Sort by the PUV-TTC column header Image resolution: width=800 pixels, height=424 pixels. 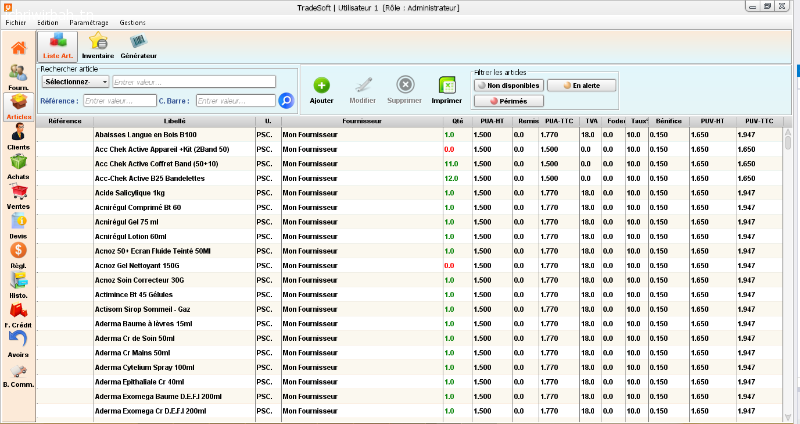(759, 121)
